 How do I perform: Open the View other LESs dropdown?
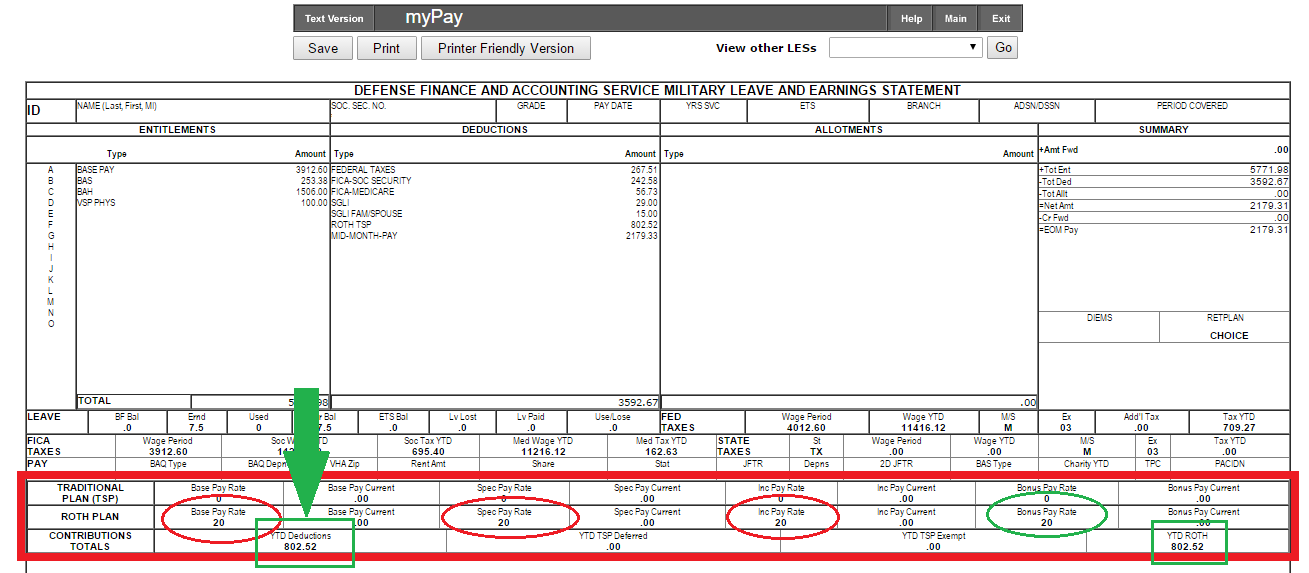point(906,47)
